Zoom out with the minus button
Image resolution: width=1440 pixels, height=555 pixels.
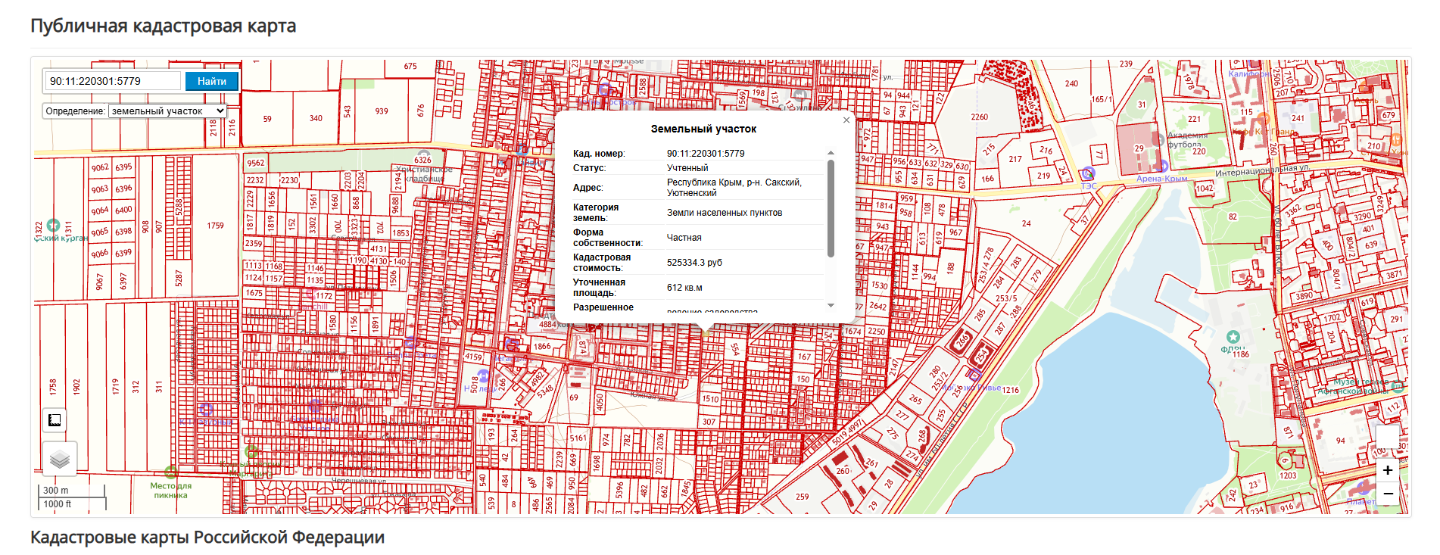coord(1387,494)
